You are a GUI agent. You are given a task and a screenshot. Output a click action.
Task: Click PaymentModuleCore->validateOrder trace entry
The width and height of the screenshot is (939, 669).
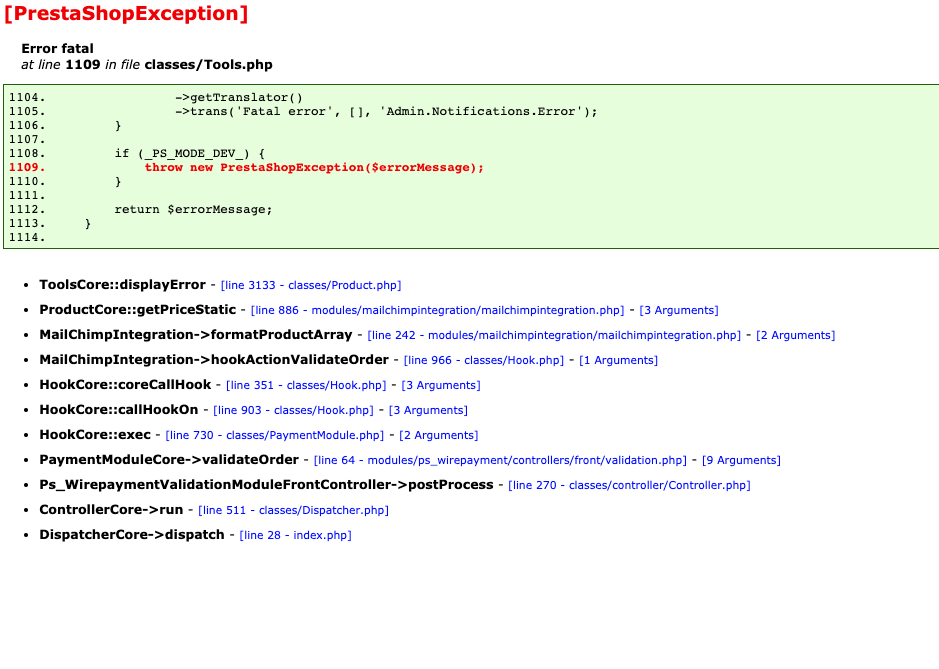169,459
